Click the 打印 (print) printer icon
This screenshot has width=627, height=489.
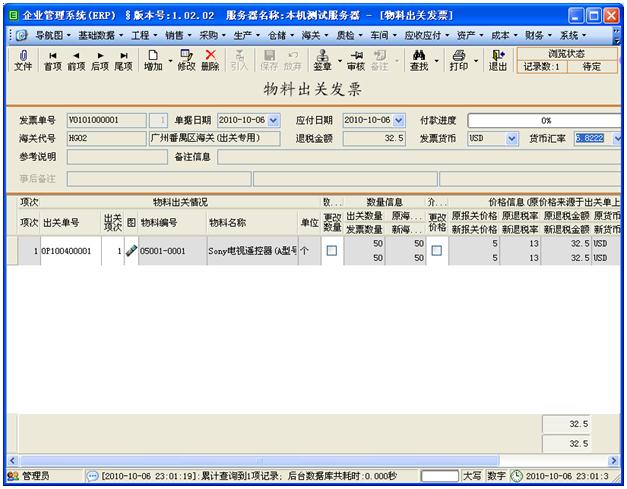(459, 60)
